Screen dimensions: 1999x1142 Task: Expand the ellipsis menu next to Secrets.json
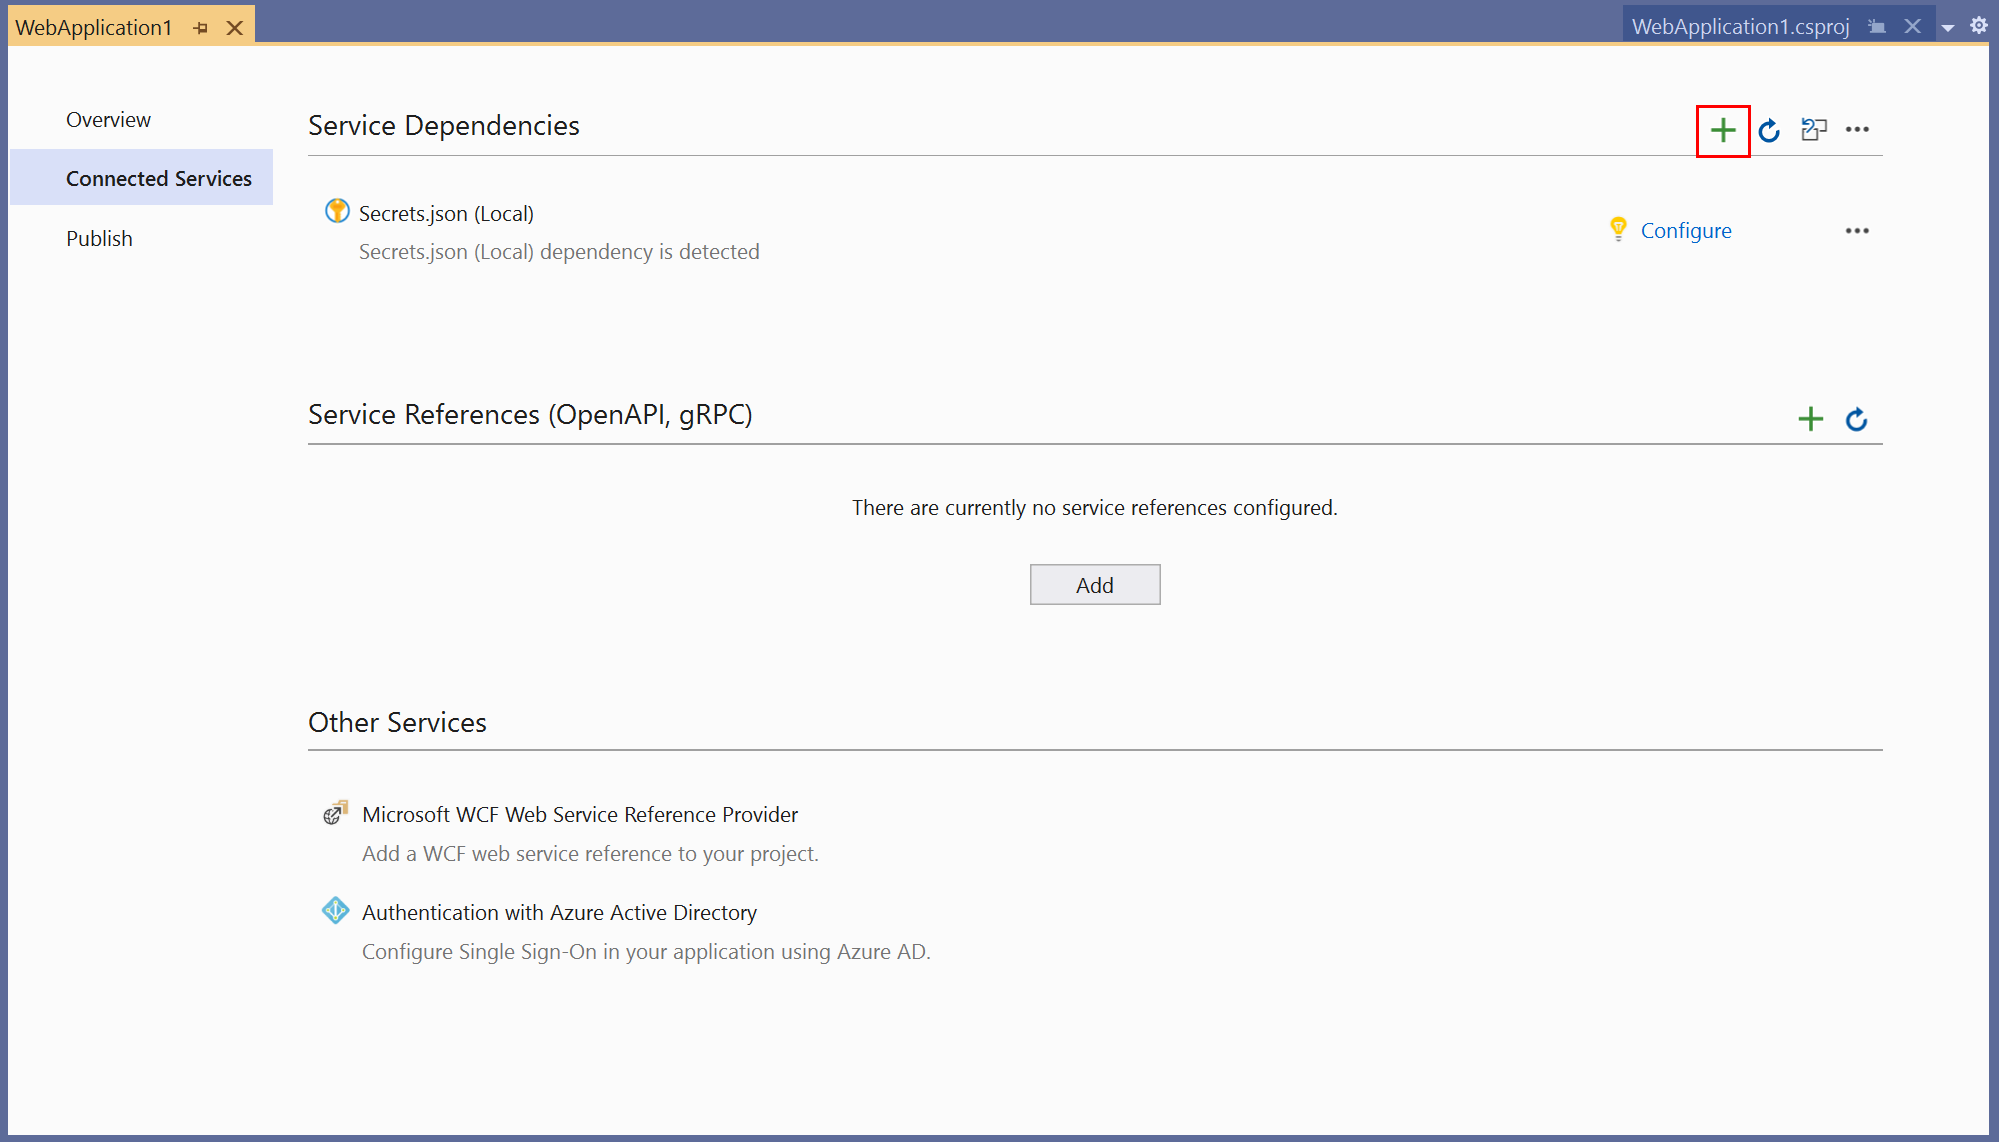coord(1856,231)
